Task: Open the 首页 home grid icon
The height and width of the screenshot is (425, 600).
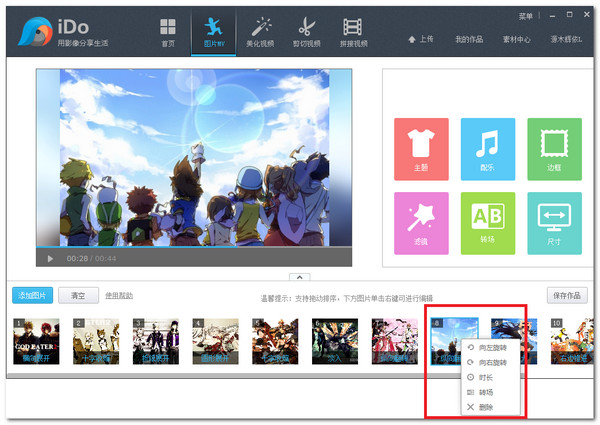Action: pos(168,33)
